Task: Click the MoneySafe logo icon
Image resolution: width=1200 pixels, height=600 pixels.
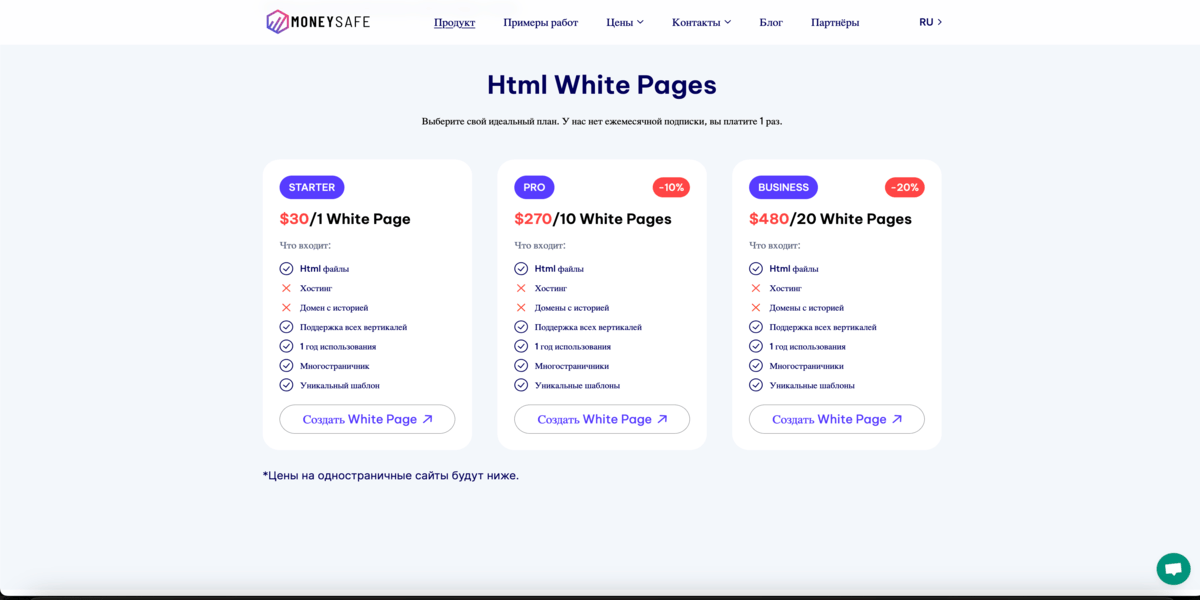Action: pyautogui.click(x=277, y=22)
